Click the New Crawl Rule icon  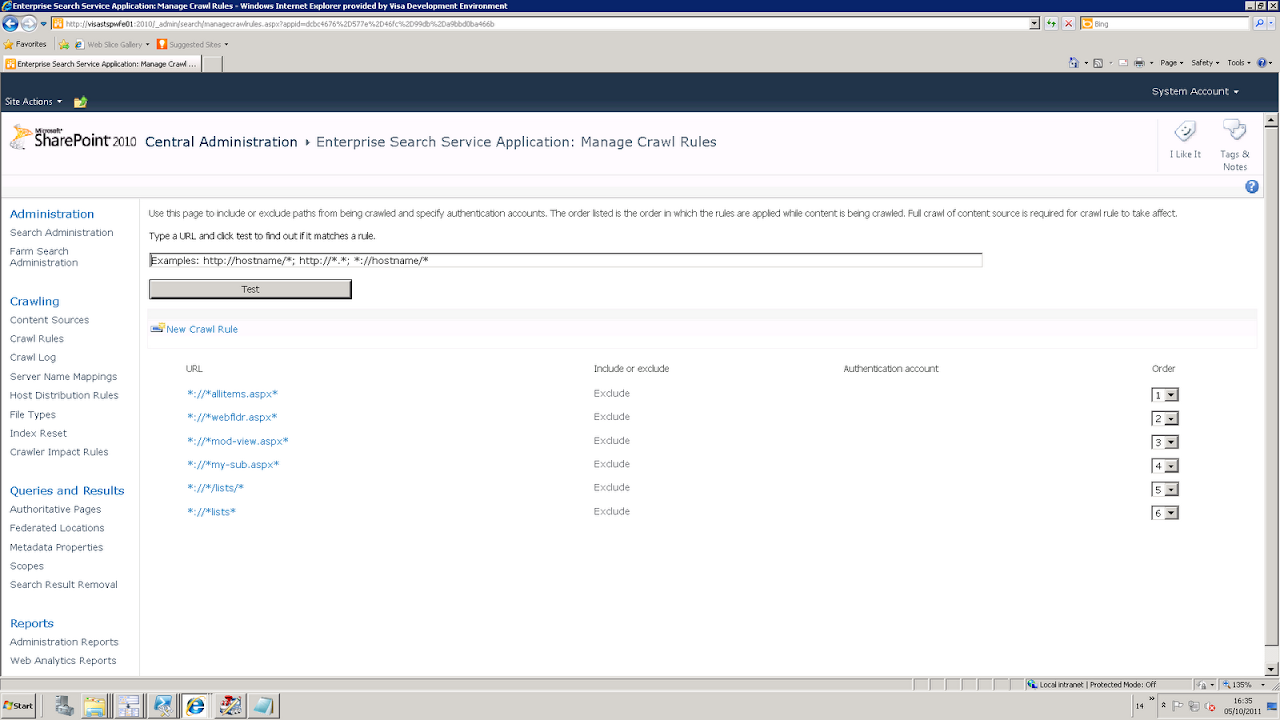pos(157,328)
